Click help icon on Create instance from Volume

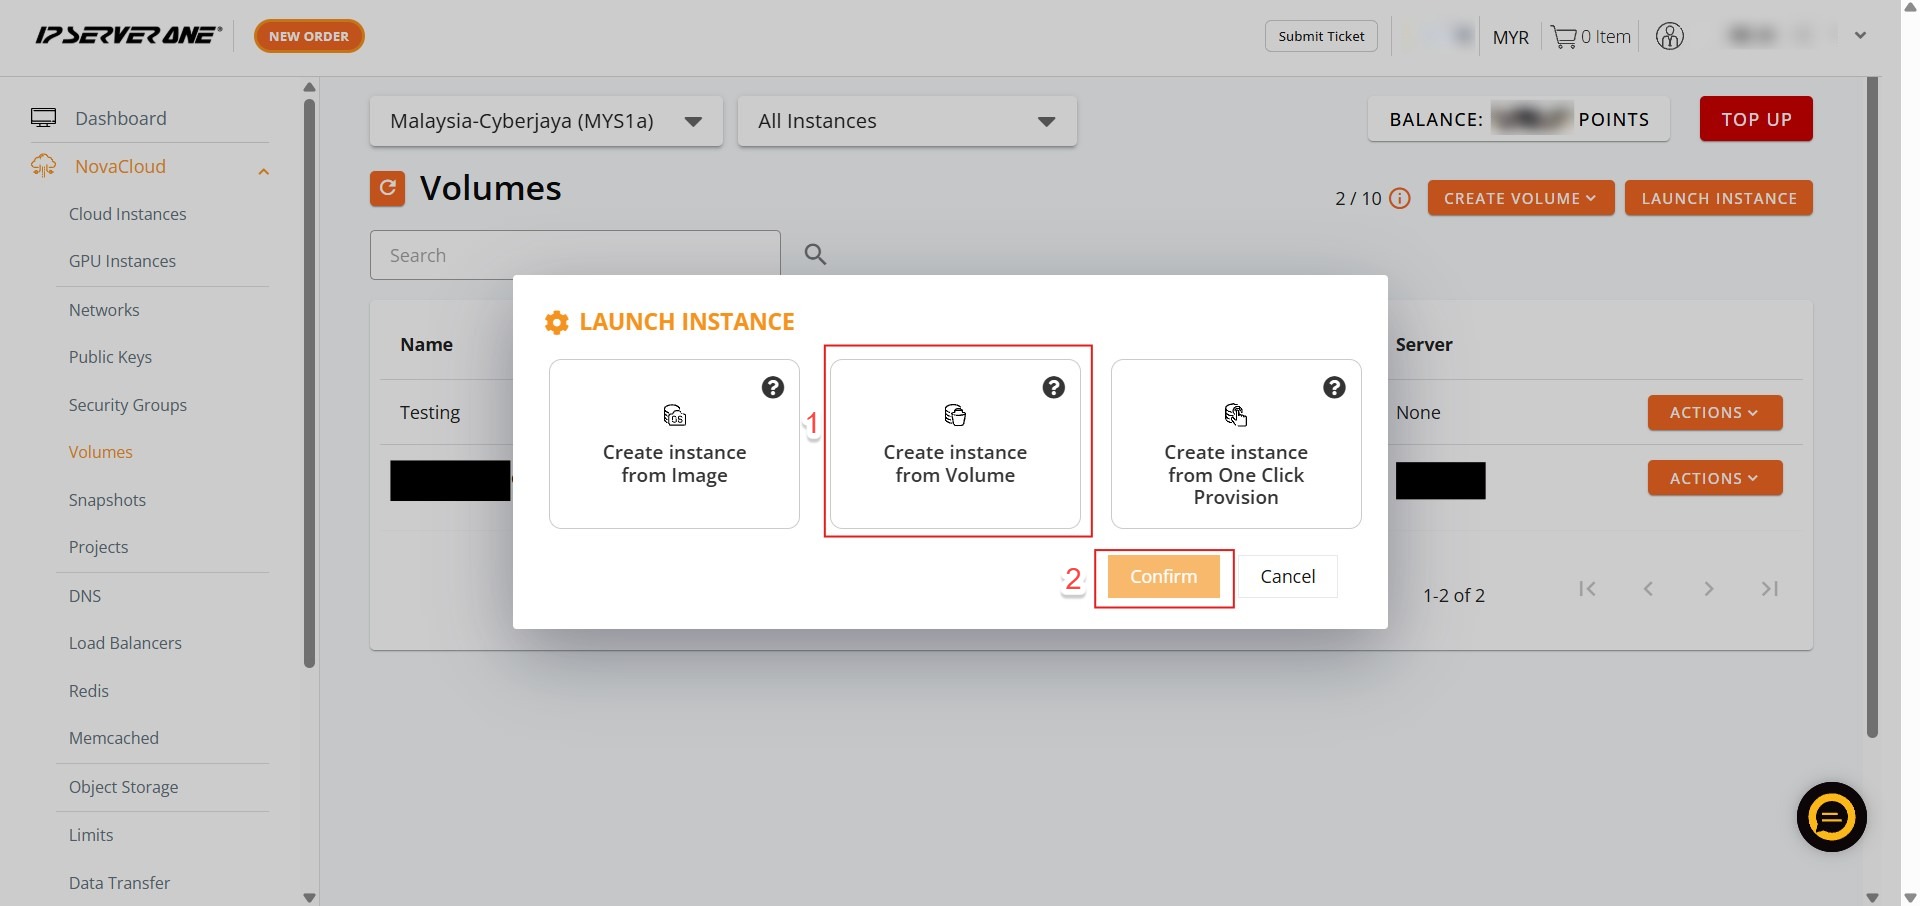[x=1053, y=388]
